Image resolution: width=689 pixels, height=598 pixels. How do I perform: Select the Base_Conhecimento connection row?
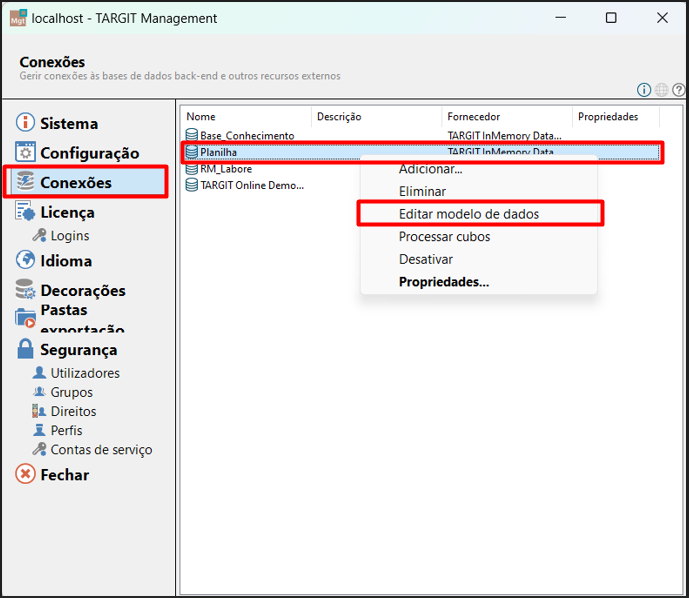(421, 135)
